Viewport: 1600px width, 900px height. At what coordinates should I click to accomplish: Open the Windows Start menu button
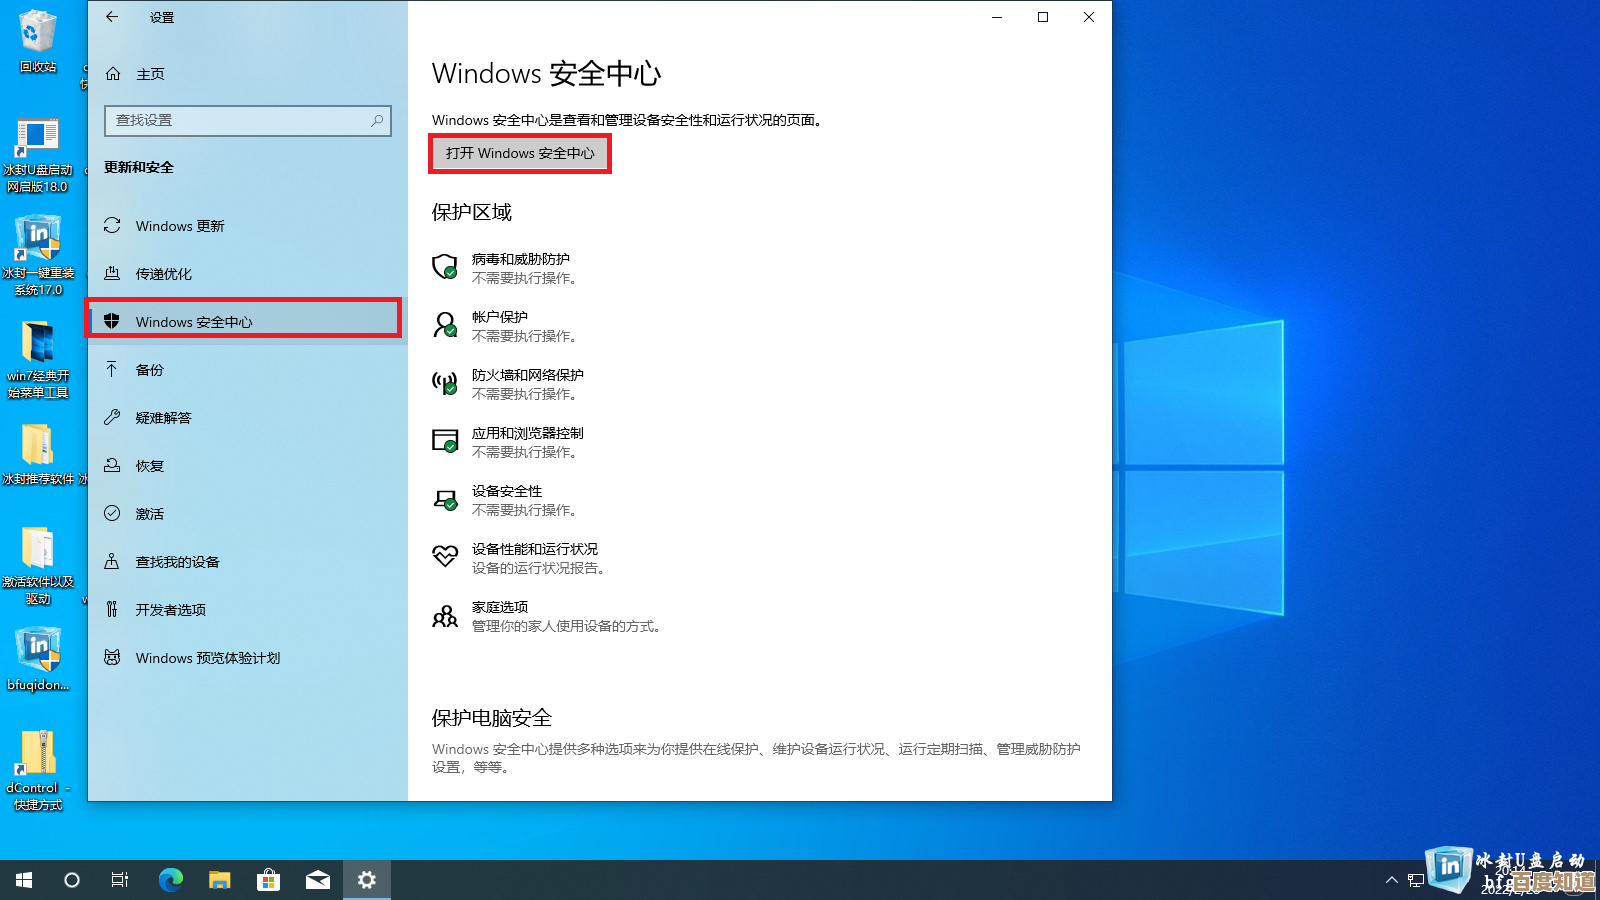24,880
